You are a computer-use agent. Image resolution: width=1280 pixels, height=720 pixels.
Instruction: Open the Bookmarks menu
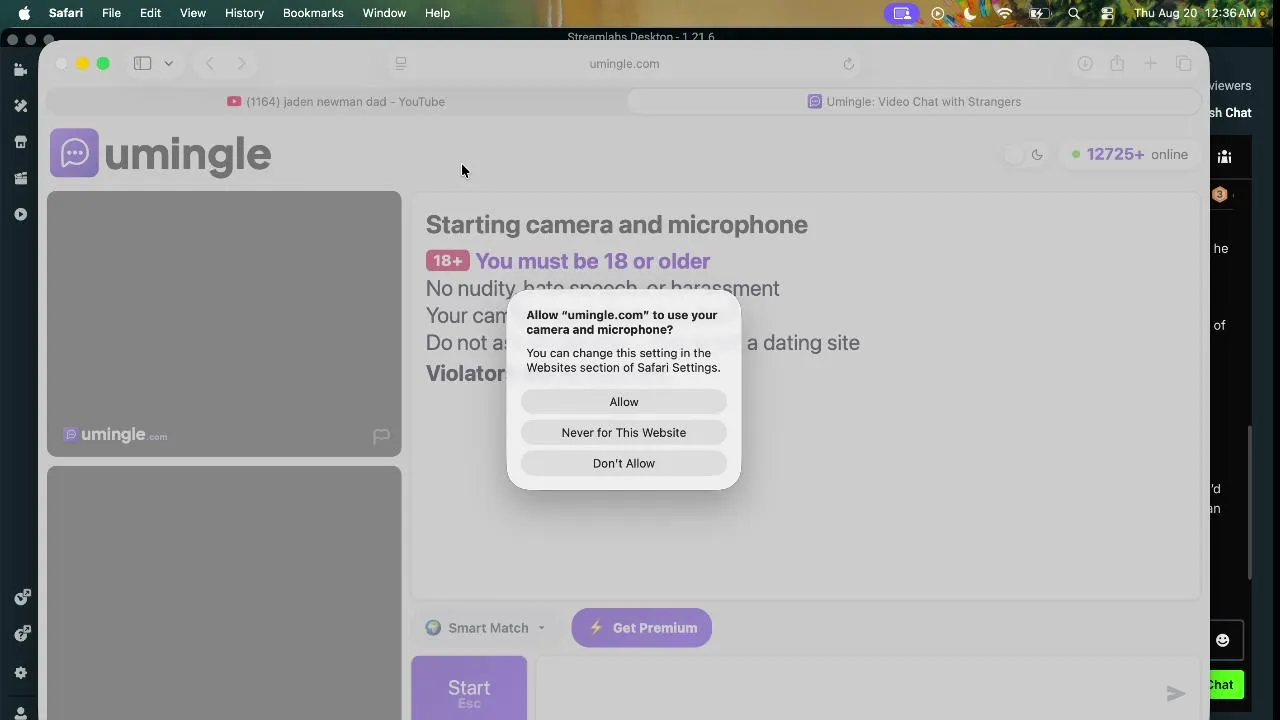[x=313, y=13]
